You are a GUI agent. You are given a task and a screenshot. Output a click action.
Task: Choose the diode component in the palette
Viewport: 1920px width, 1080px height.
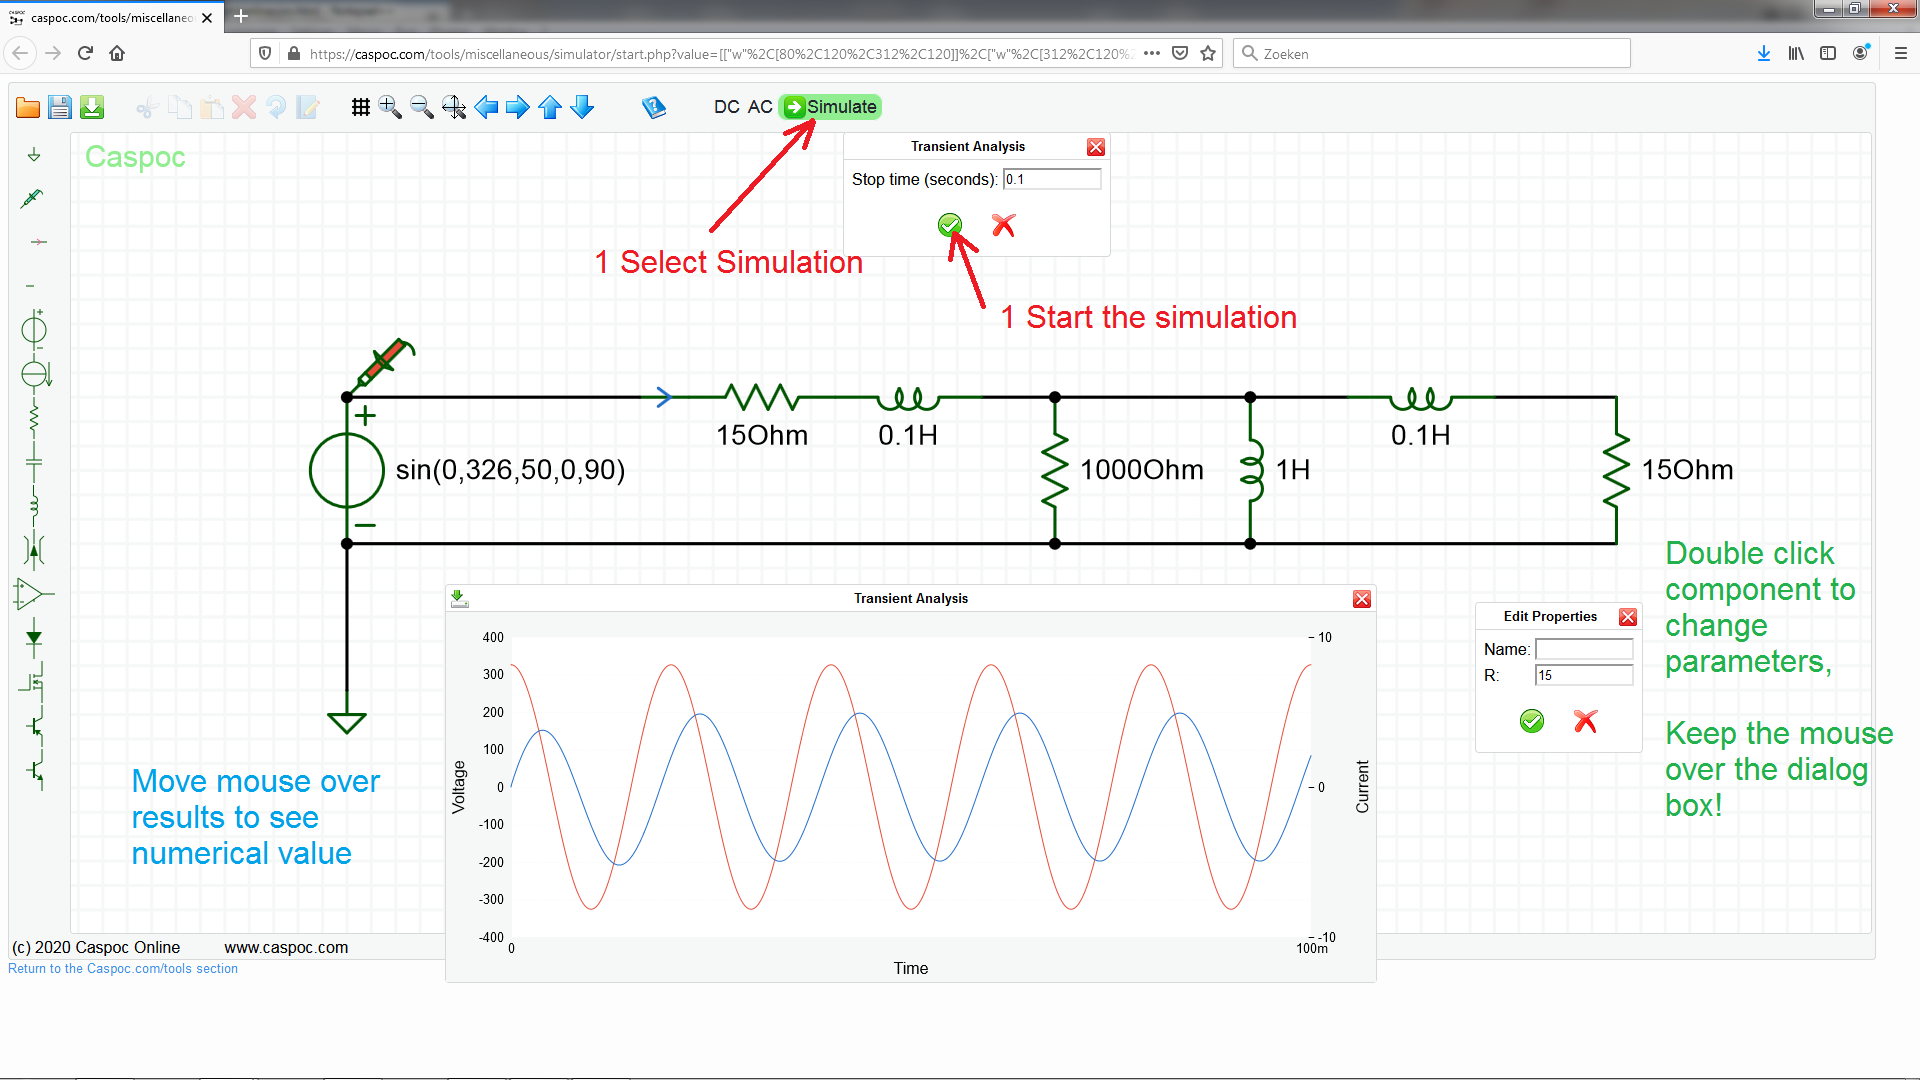pos(34,637)
